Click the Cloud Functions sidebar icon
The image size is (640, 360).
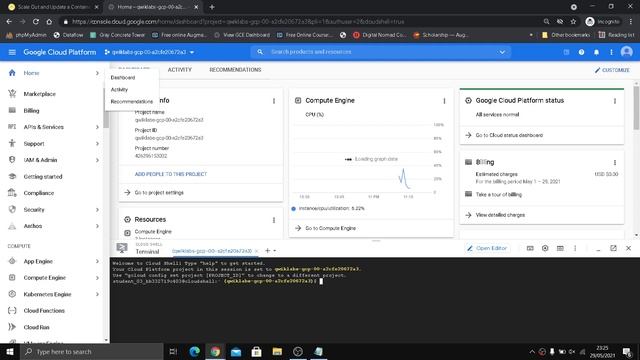pyautogui.click(x=12, y=311)
